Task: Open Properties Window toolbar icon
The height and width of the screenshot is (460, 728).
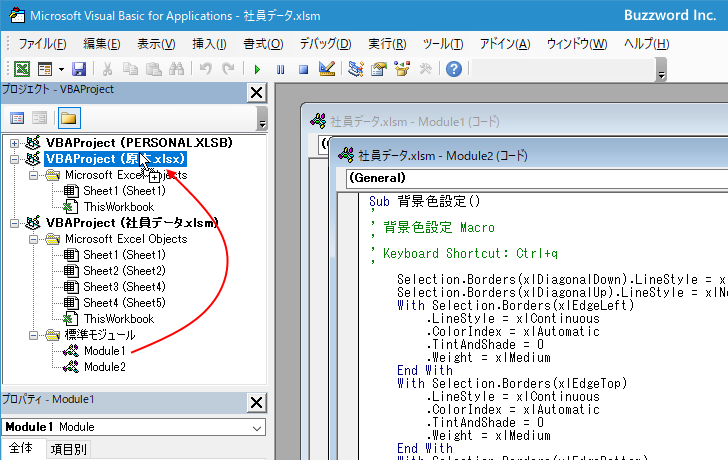Action: coord(379,69)
